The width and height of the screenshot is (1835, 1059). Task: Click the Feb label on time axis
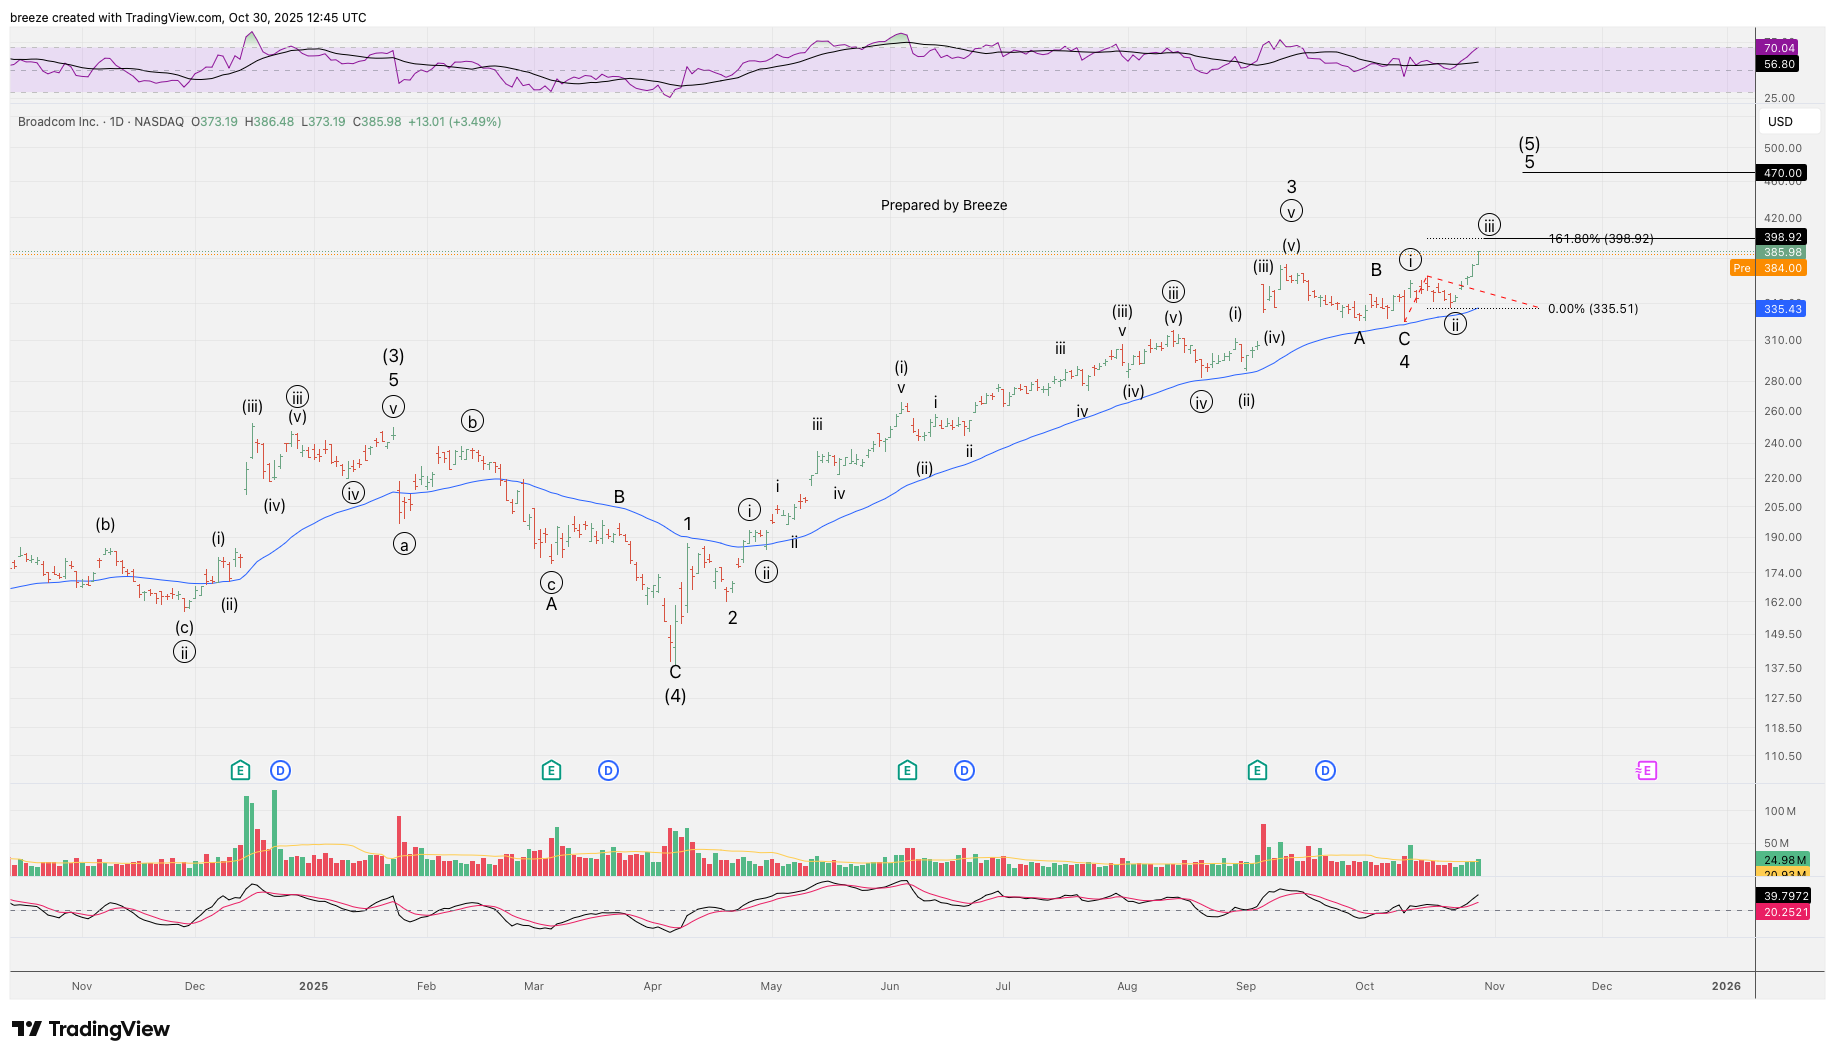426,986
